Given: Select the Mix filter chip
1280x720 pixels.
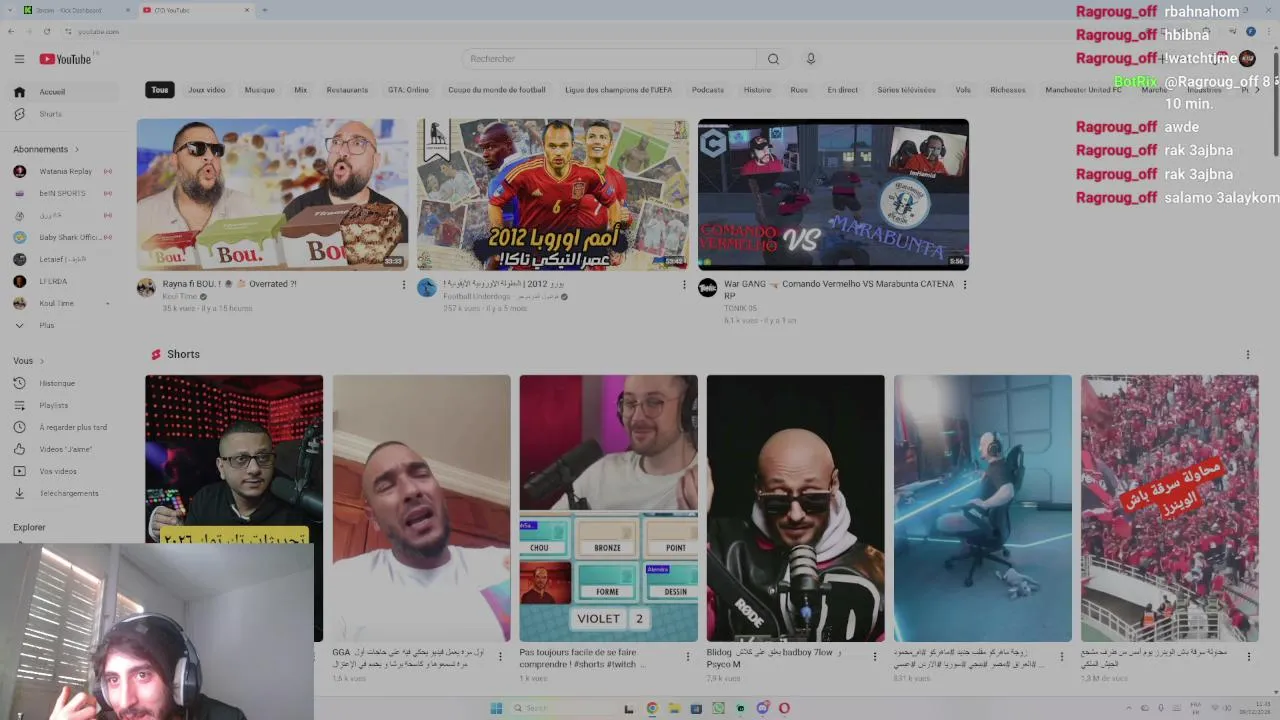Looking at the screenshot, I should (300, 90).
